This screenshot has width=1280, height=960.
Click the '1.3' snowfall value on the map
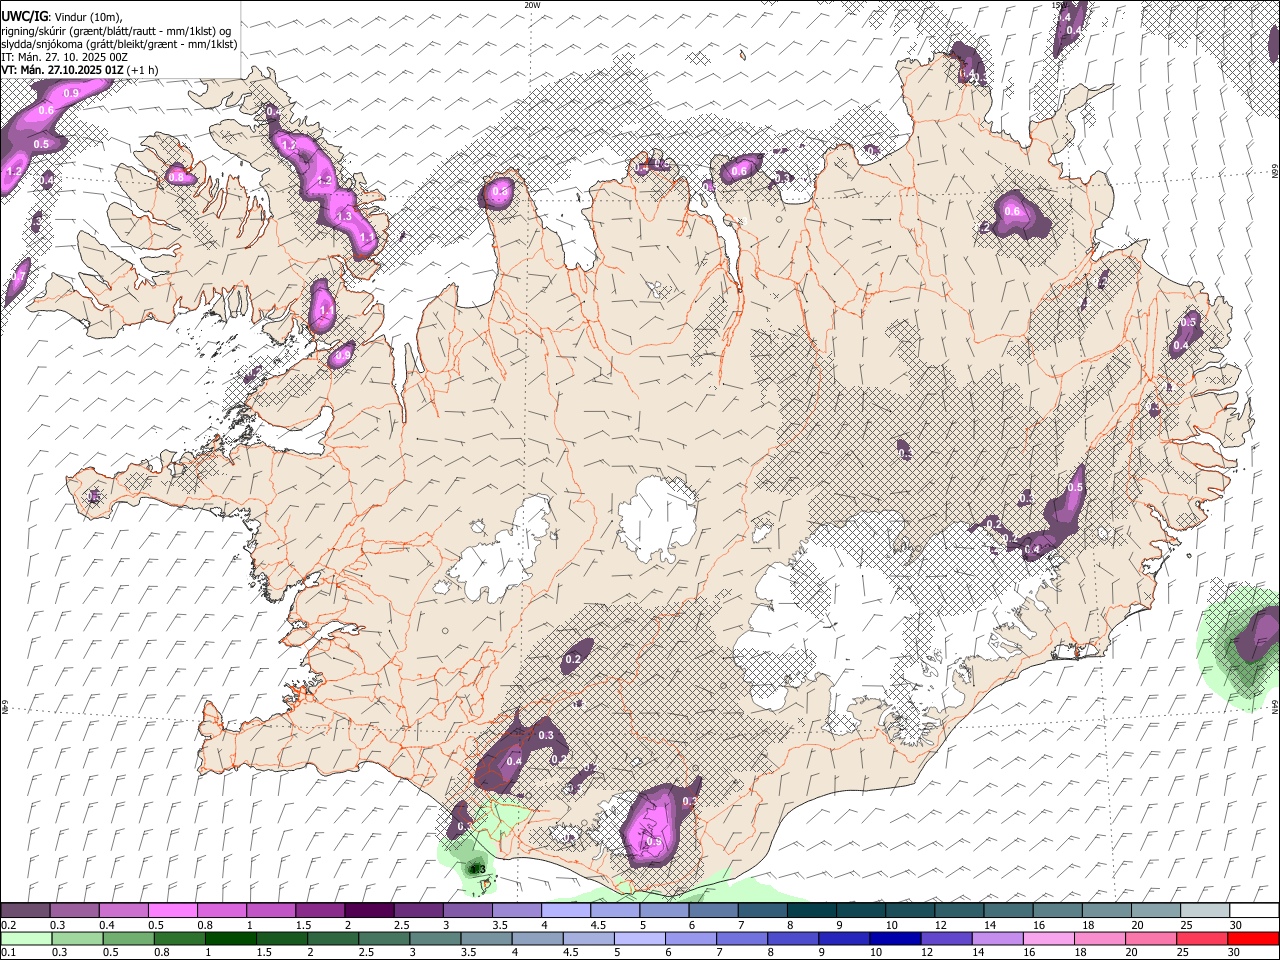click(x=345, y=216)
